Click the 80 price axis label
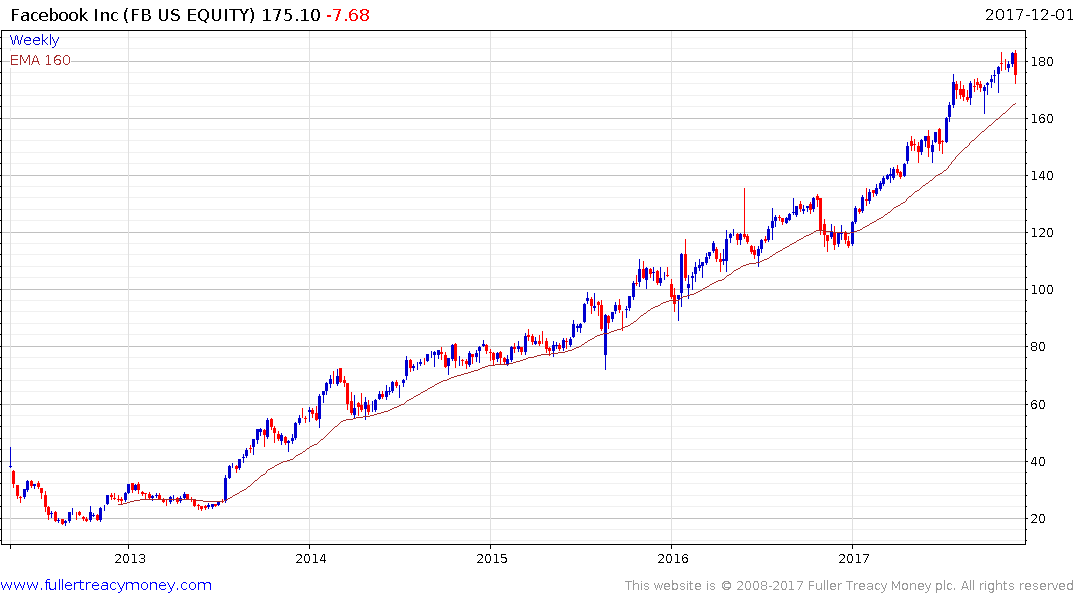The width and height of the screenshot is (1075, 600). coord(1039,347)
